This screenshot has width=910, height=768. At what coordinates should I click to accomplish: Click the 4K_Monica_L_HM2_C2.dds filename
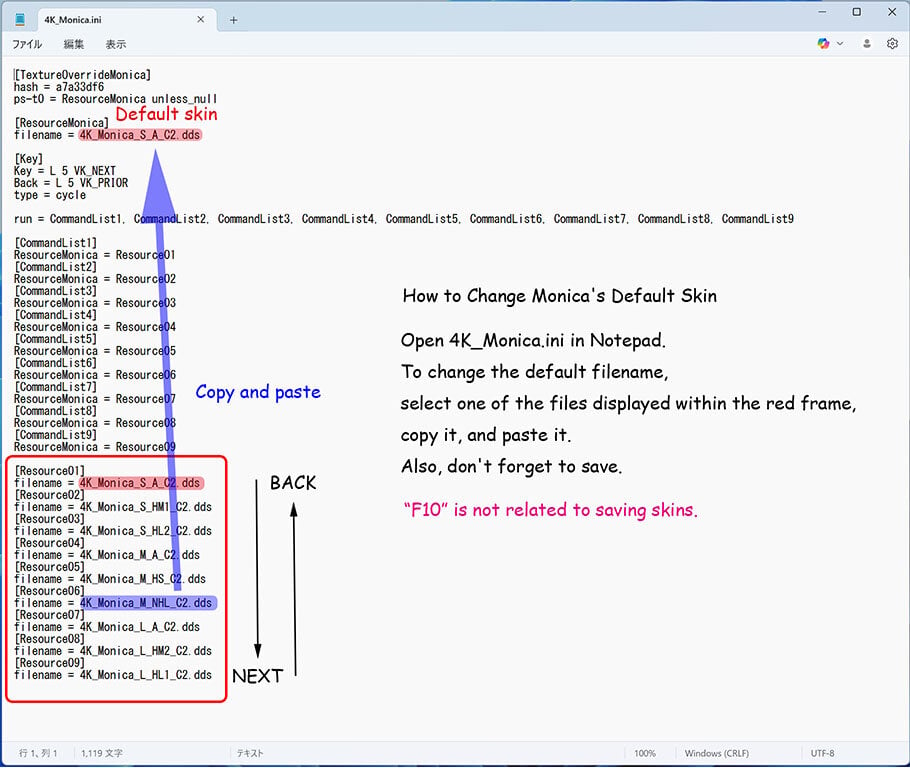(146, 651)
